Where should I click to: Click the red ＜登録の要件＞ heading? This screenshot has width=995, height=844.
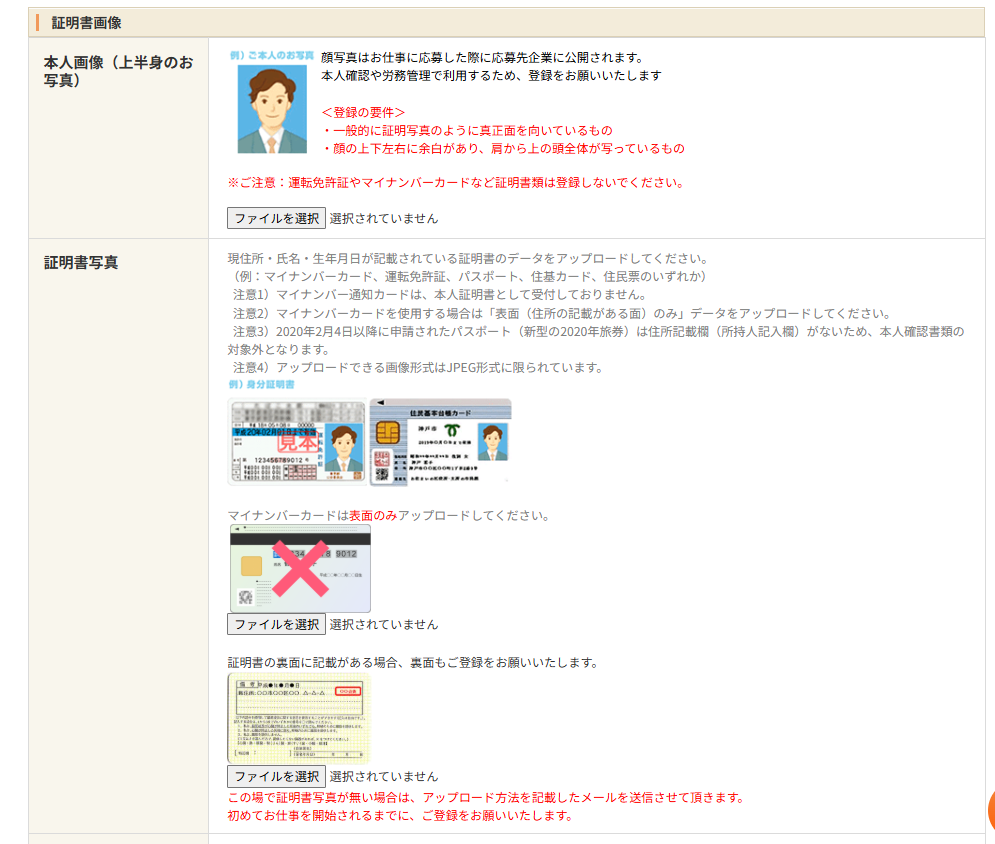tap(363, 112)
